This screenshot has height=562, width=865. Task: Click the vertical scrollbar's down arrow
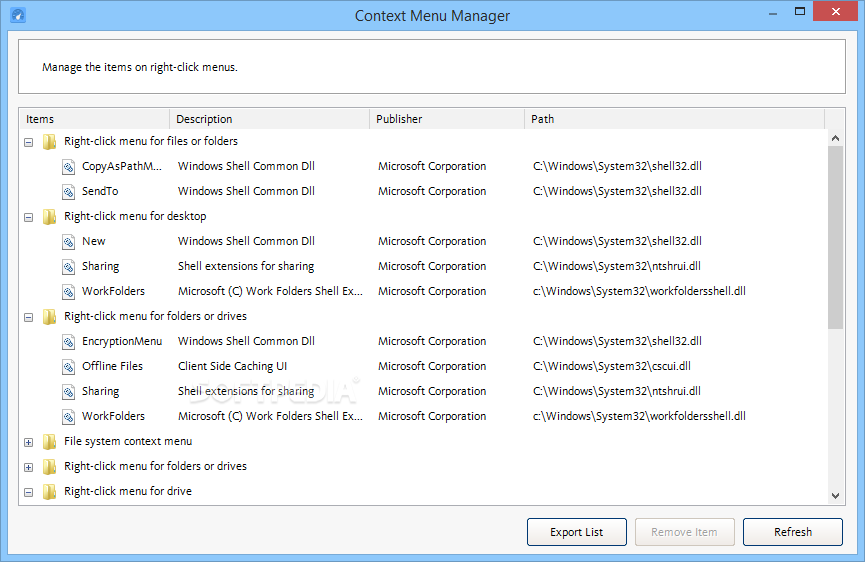(x=835, y=496)
